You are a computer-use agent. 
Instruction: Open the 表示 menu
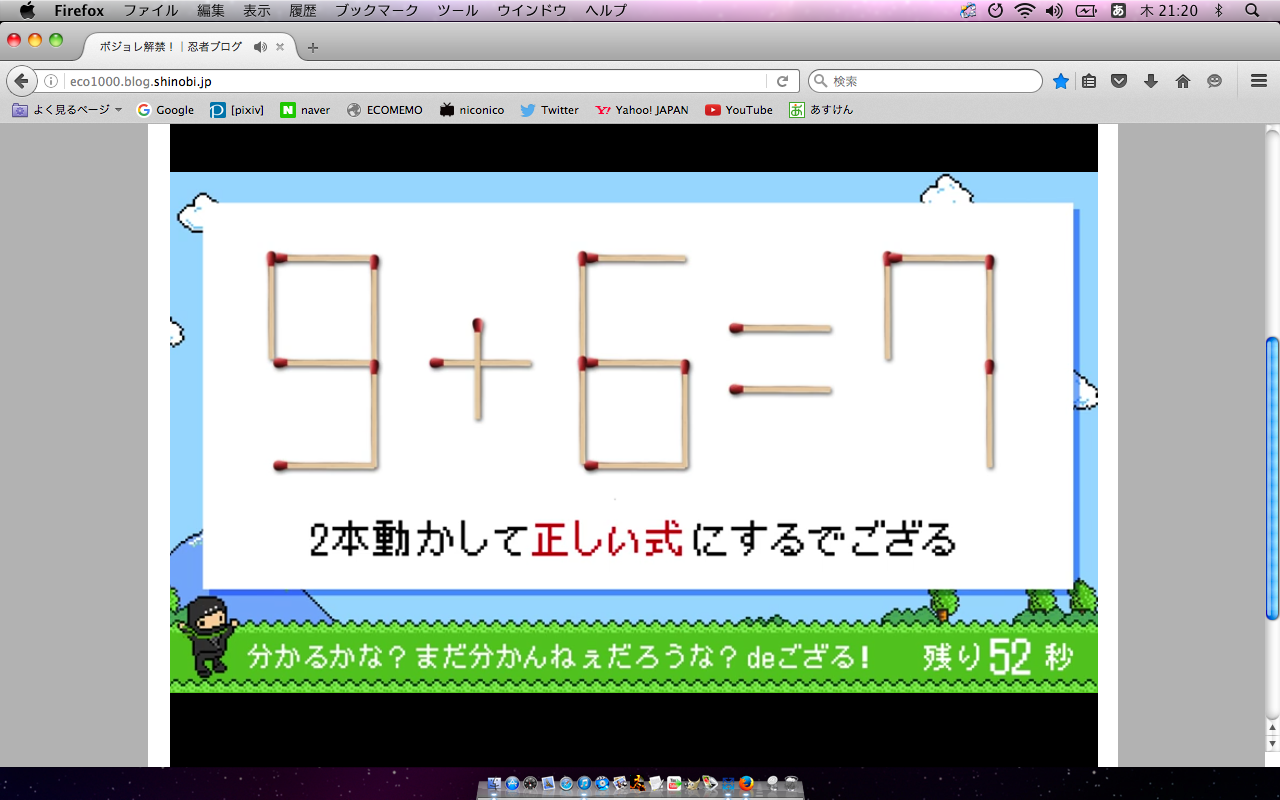[257, 11]
